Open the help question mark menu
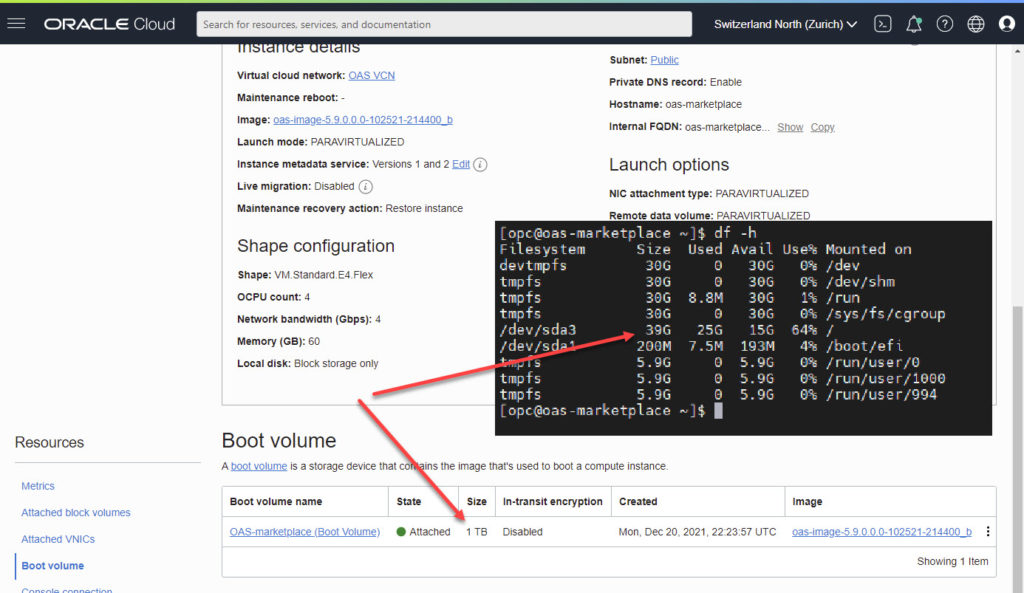Screen dimensions: 1024x593 point(944,24)
